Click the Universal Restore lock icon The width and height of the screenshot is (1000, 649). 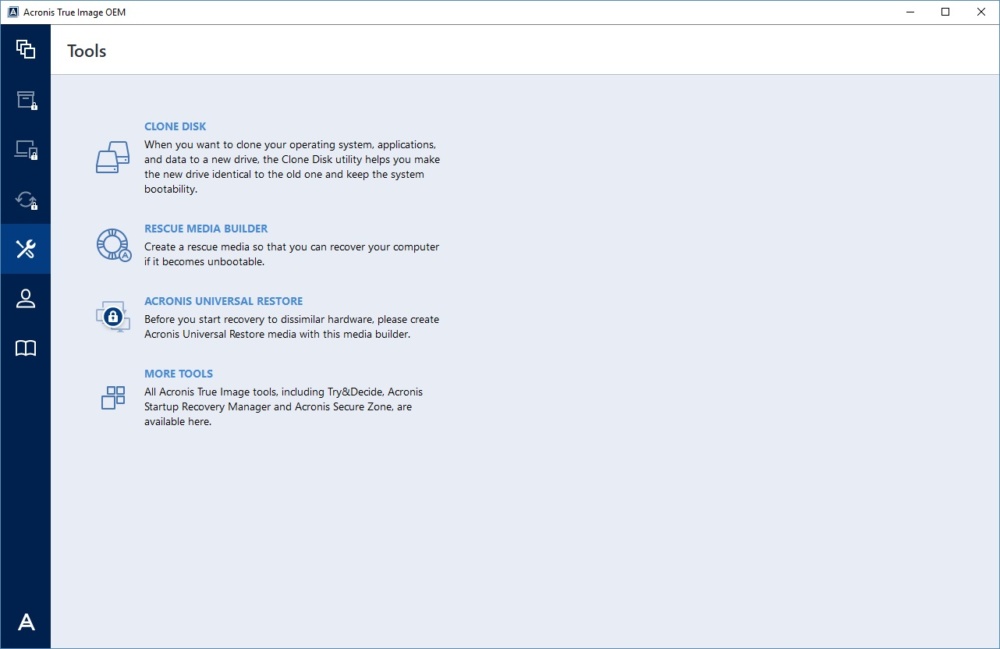(113, 317)
